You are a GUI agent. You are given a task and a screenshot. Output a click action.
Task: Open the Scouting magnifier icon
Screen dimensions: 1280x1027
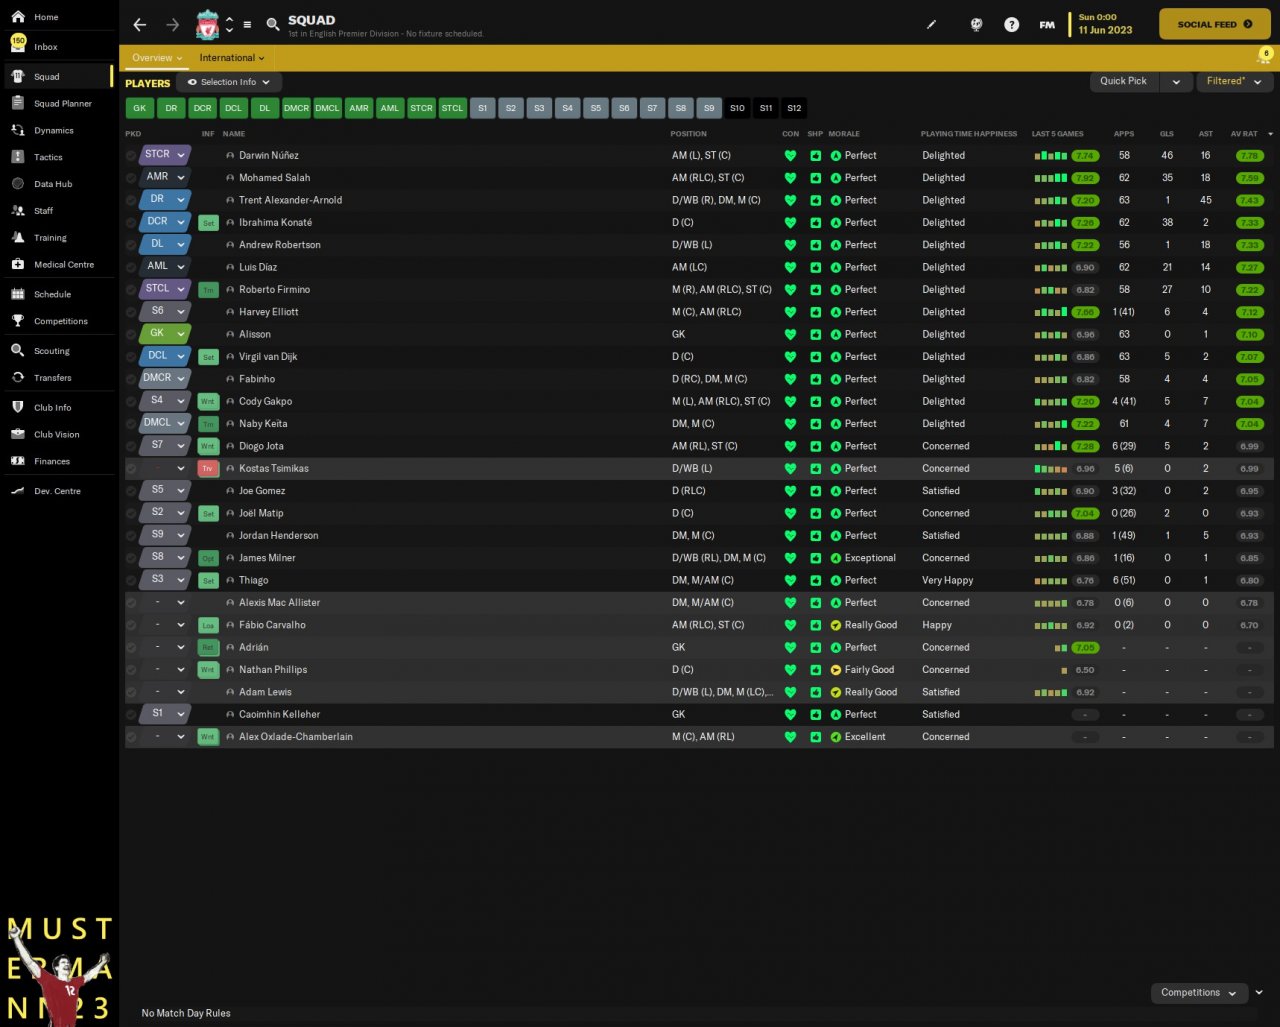pyautogui.click(x=18, y=351)
